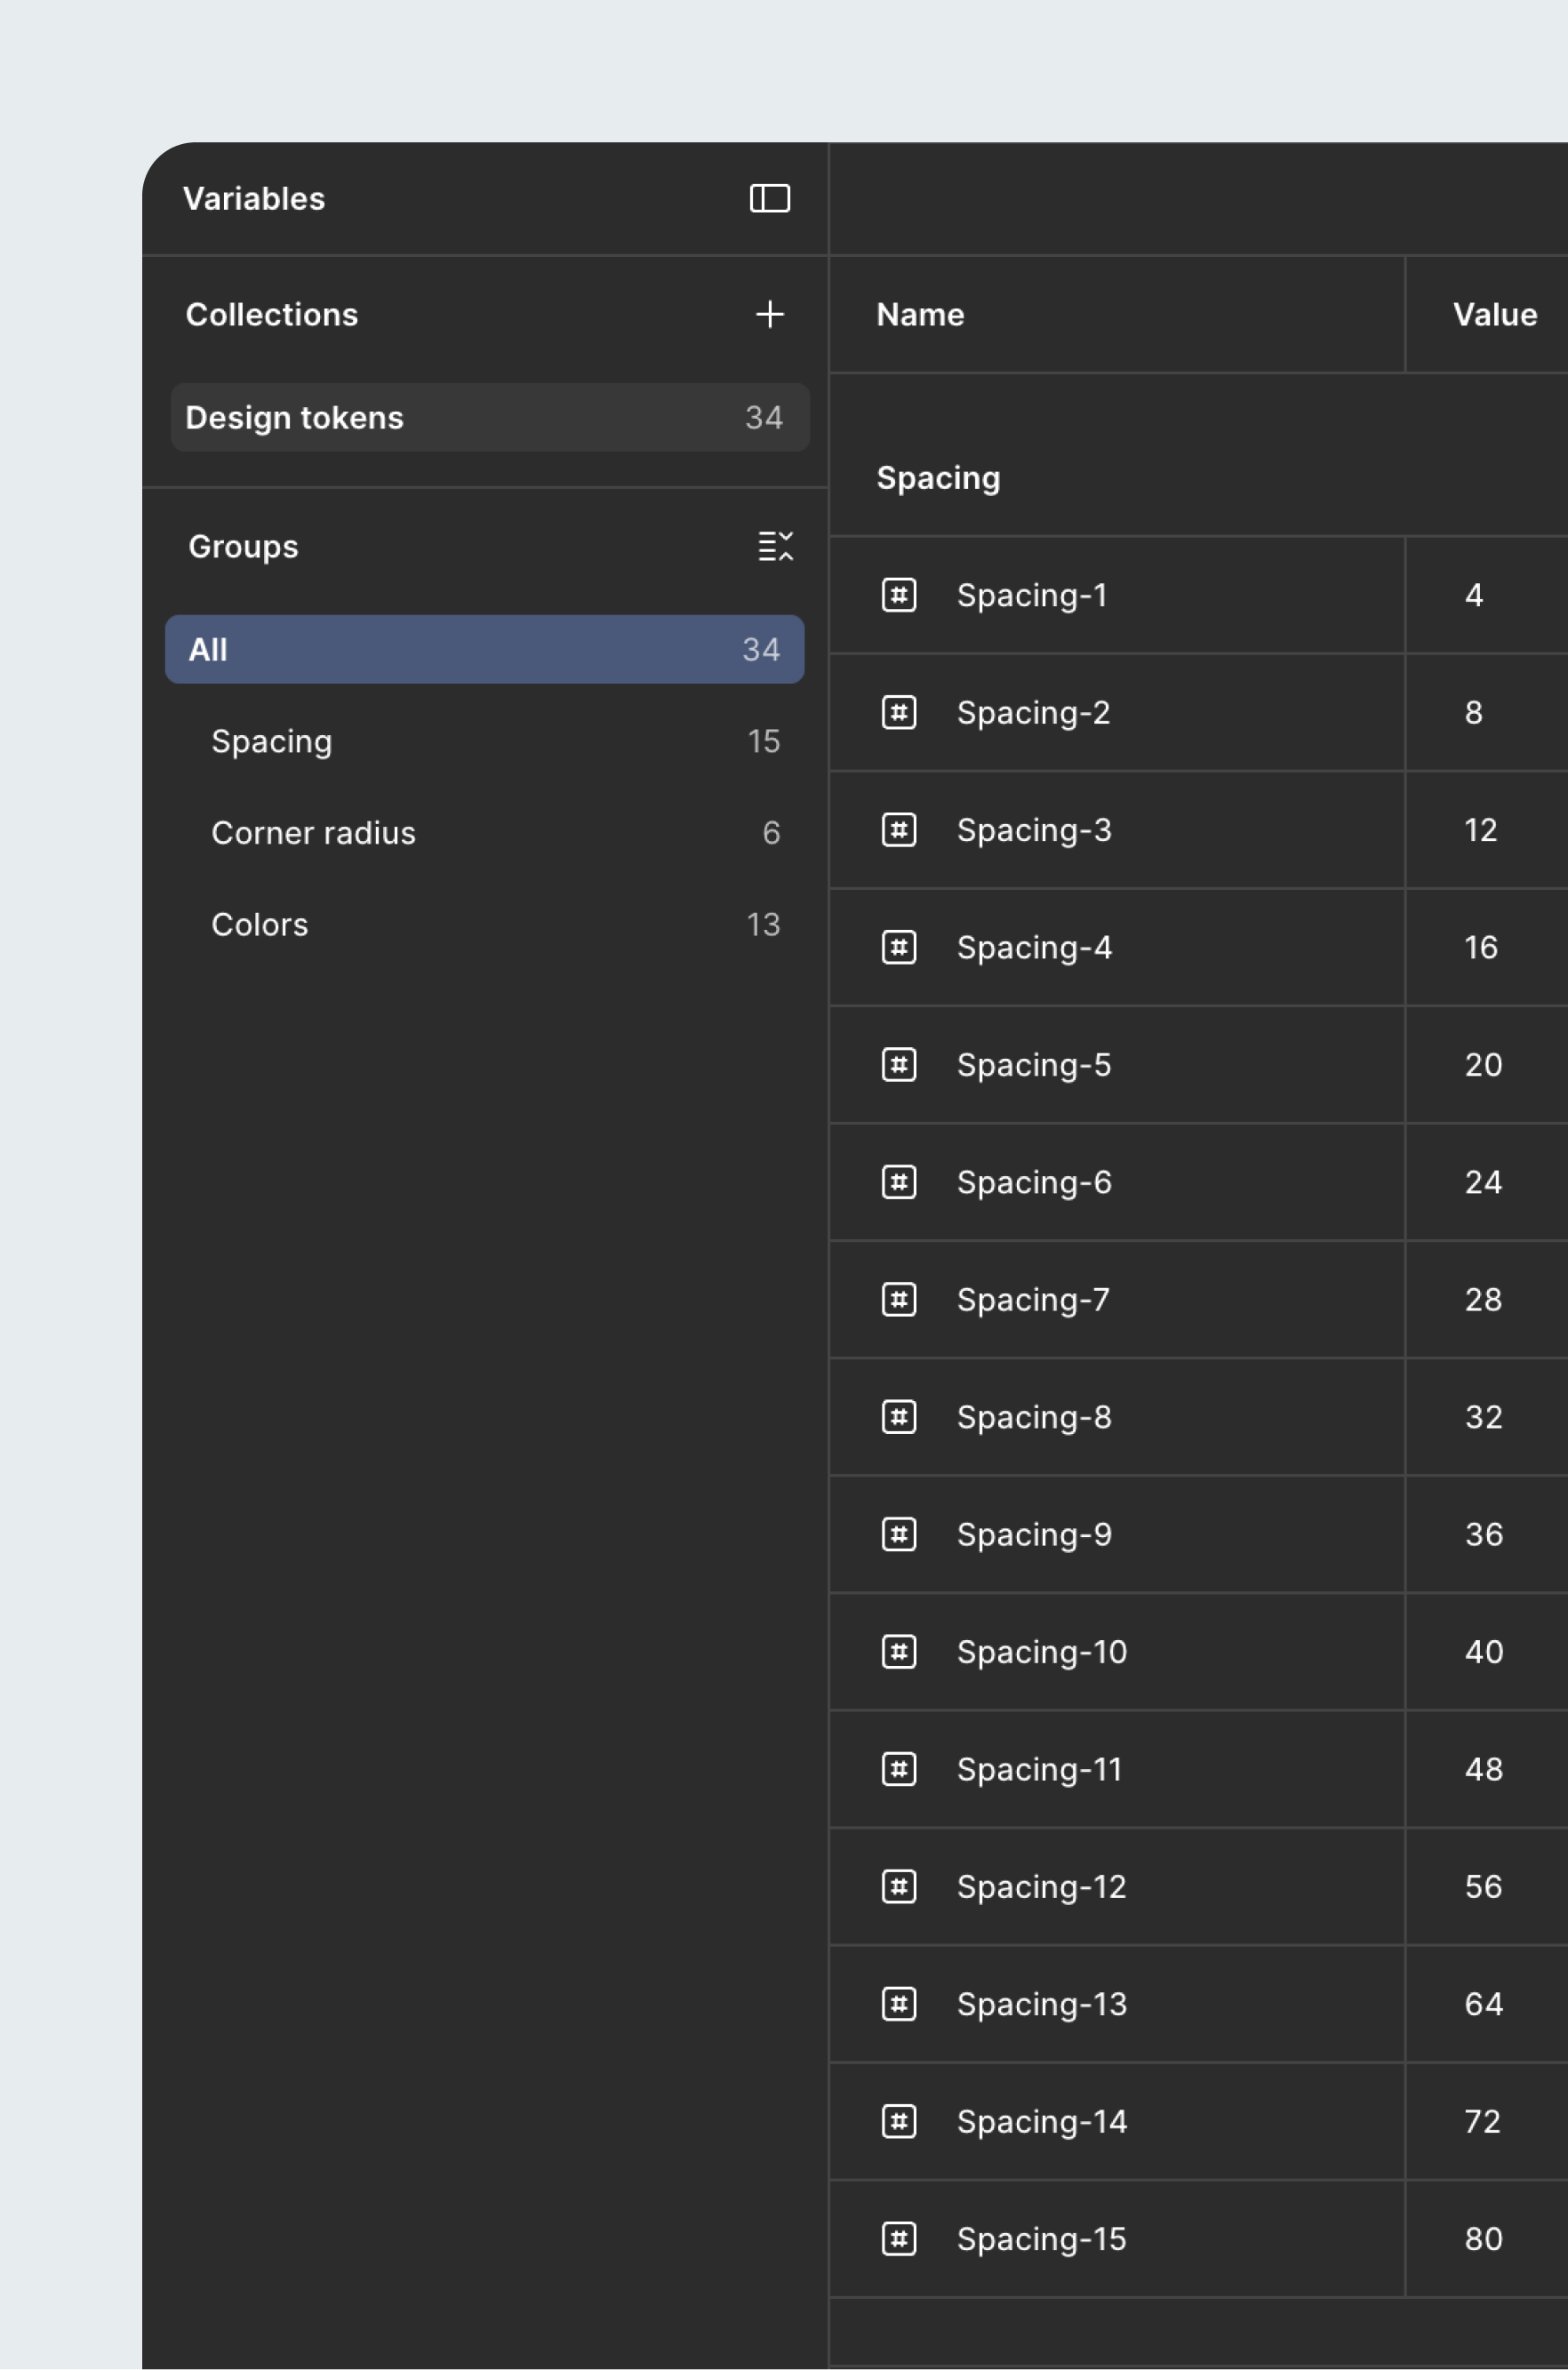Select the All group
1568x2370 pixels.
(484, 649)
